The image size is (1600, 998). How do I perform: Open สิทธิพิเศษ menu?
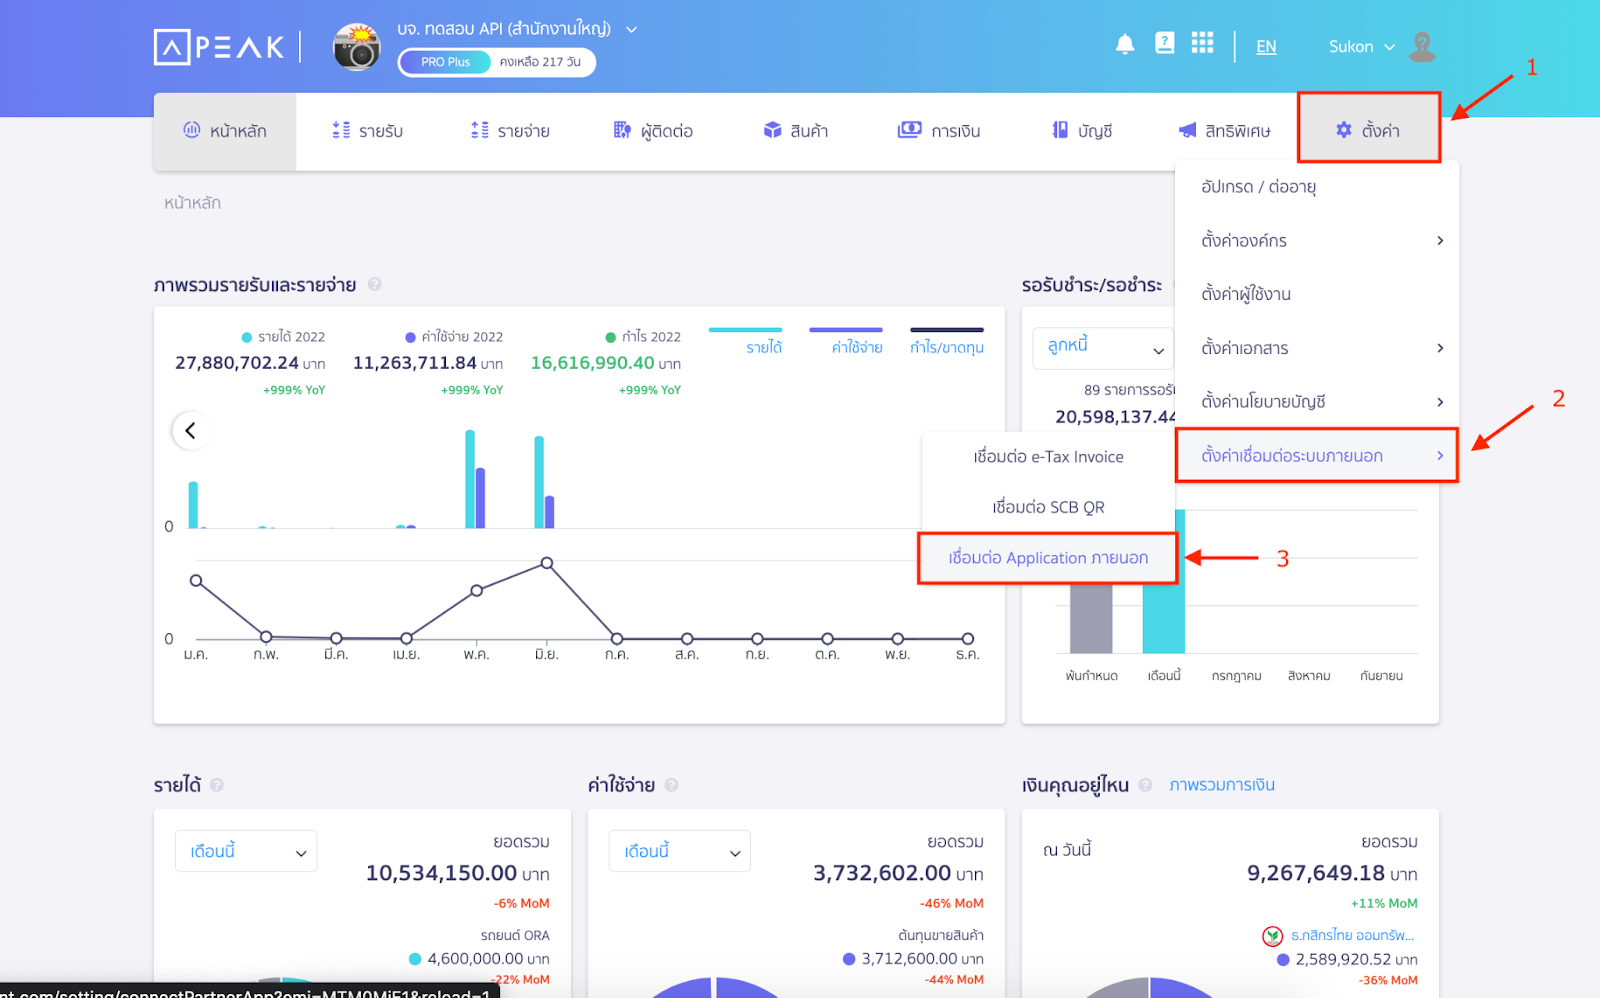pyautogui.click(x=1225, y=131)
